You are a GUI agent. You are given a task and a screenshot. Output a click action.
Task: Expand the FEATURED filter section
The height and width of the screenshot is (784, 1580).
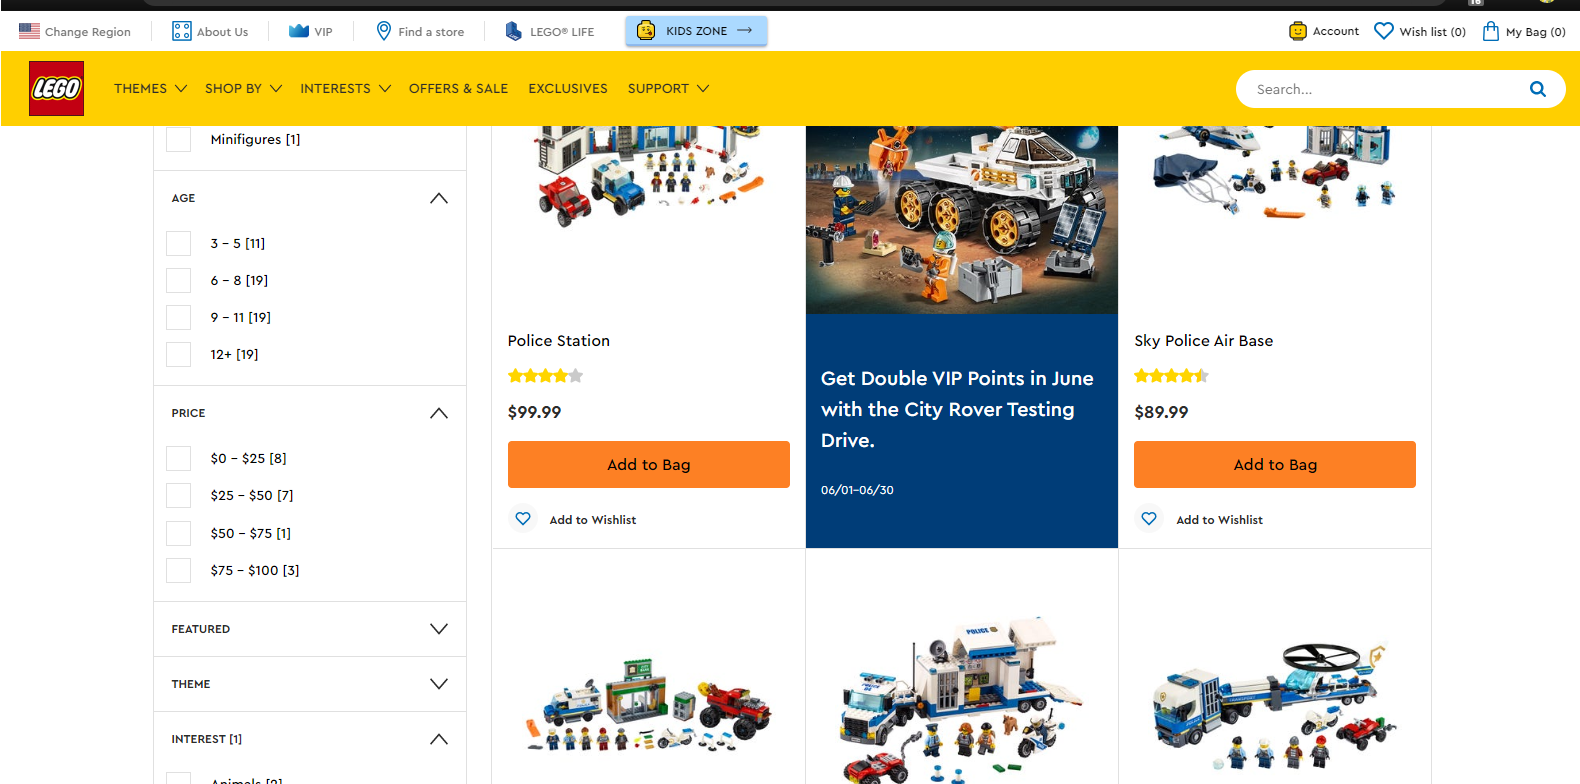click(x=438, y=629)
